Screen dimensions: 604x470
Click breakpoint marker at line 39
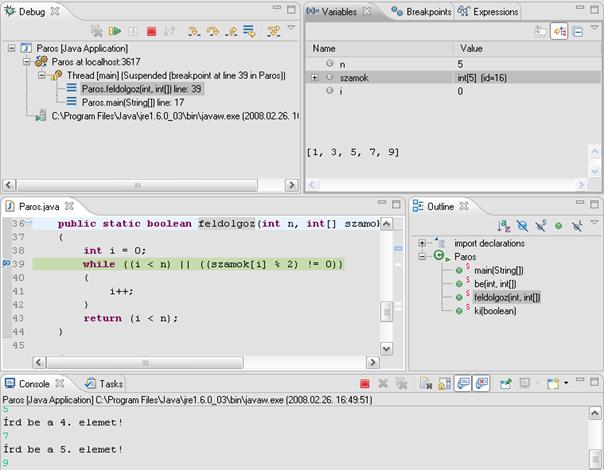click(7, 264)
